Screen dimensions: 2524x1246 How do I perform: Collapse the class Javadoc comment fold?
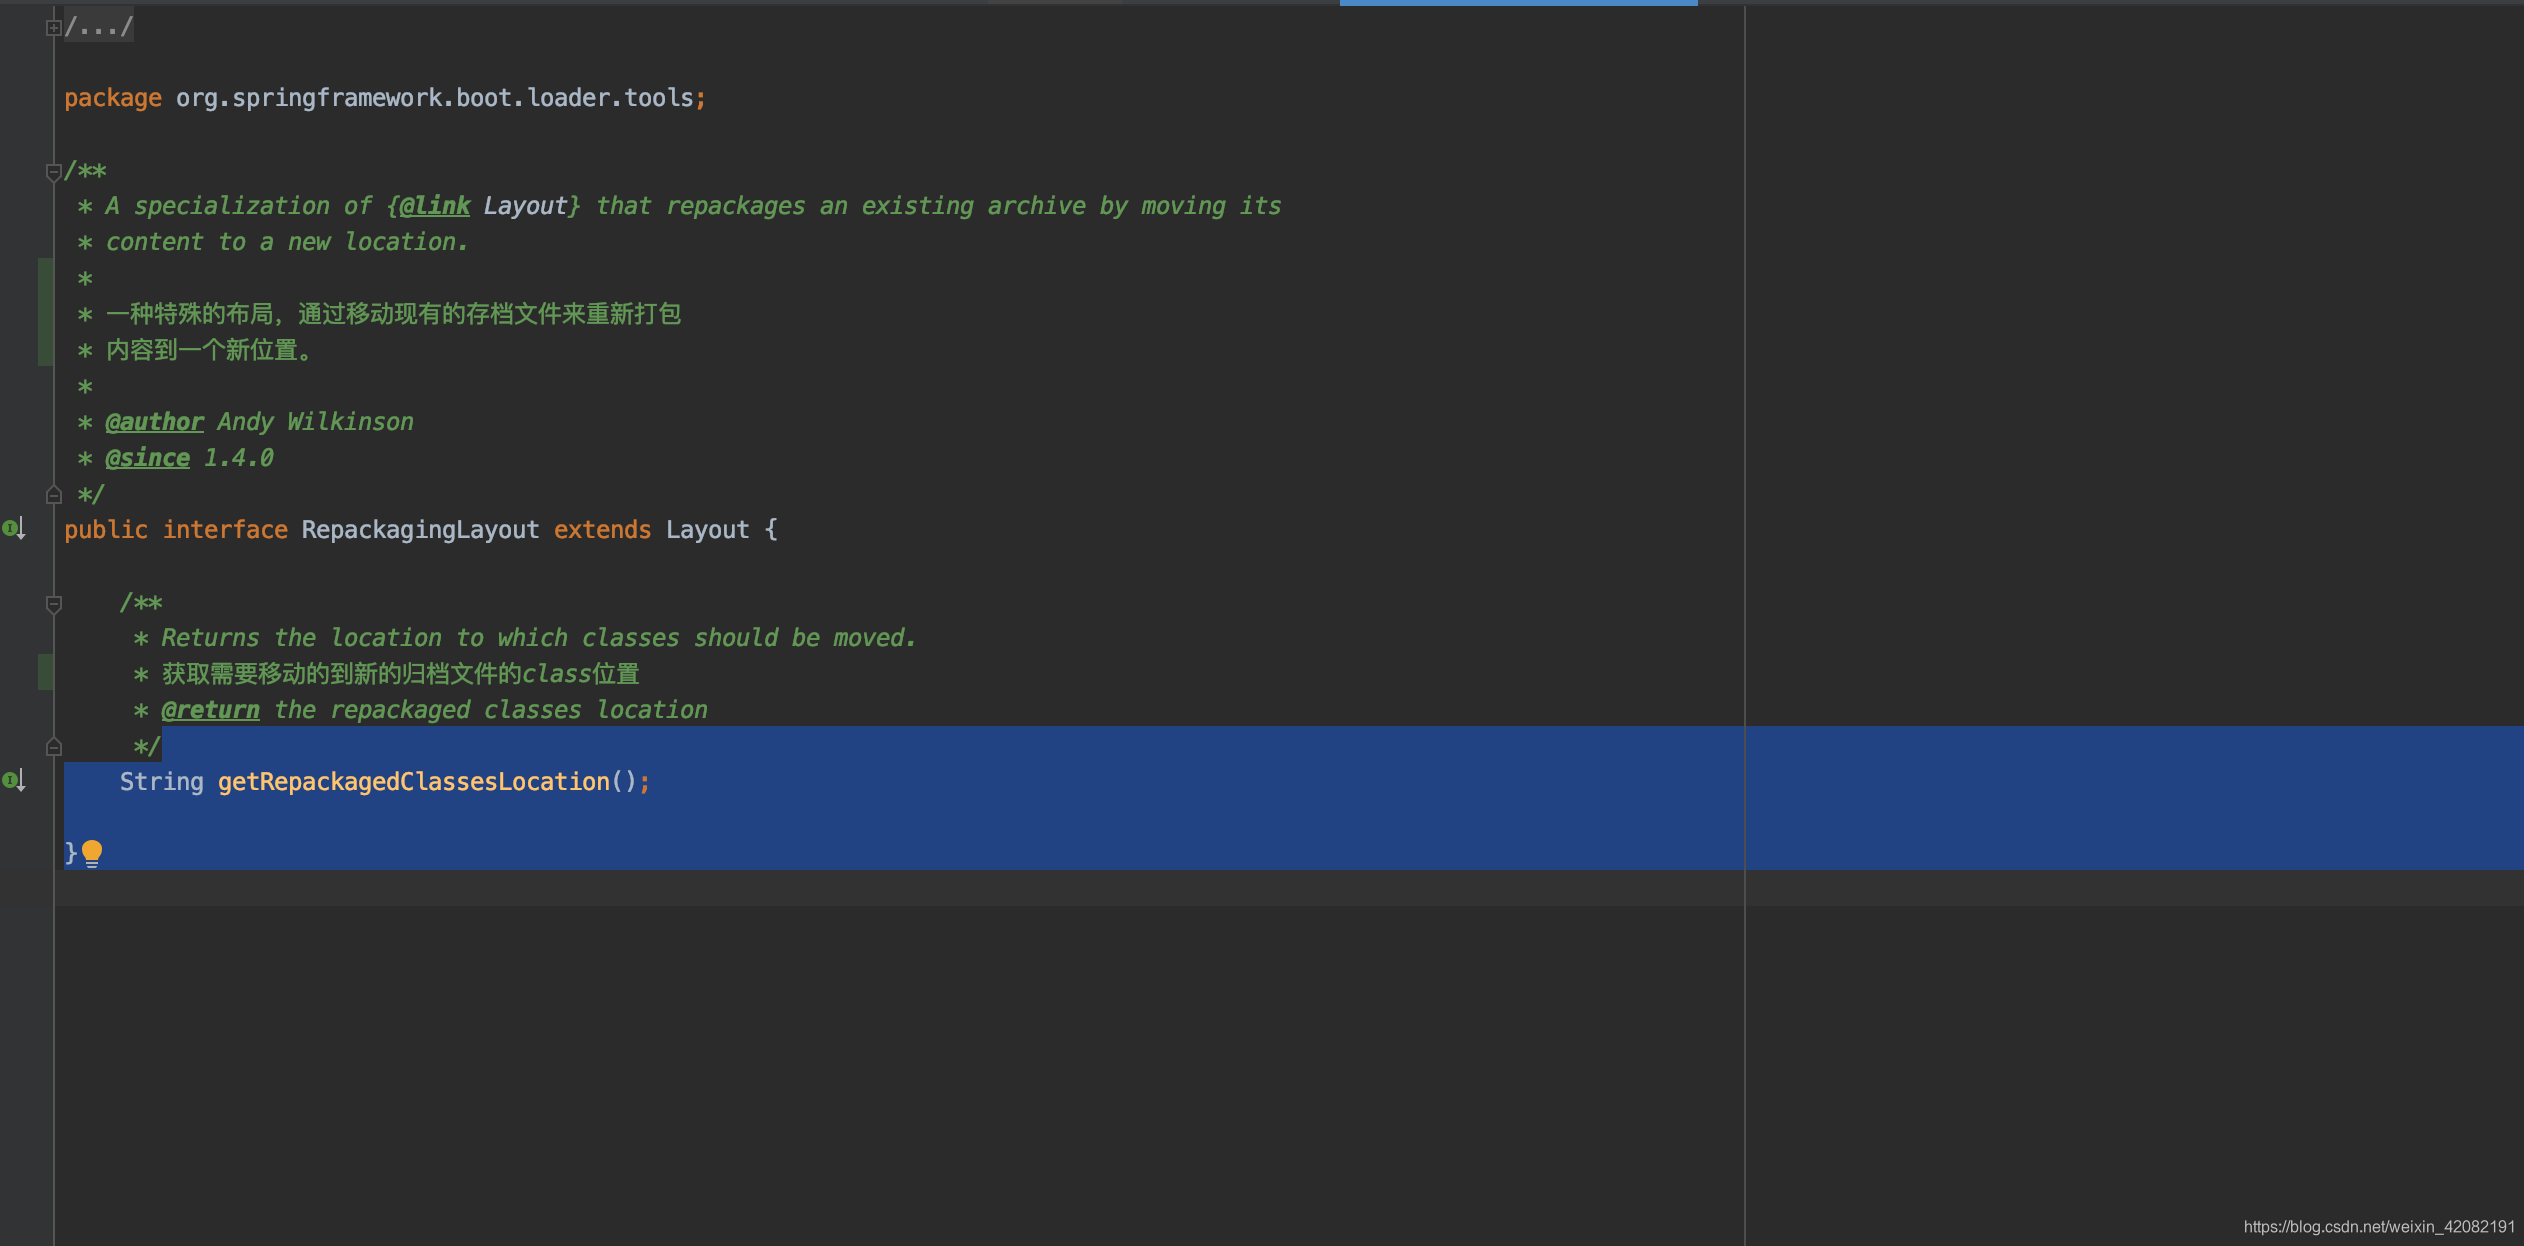click(54, 172)
